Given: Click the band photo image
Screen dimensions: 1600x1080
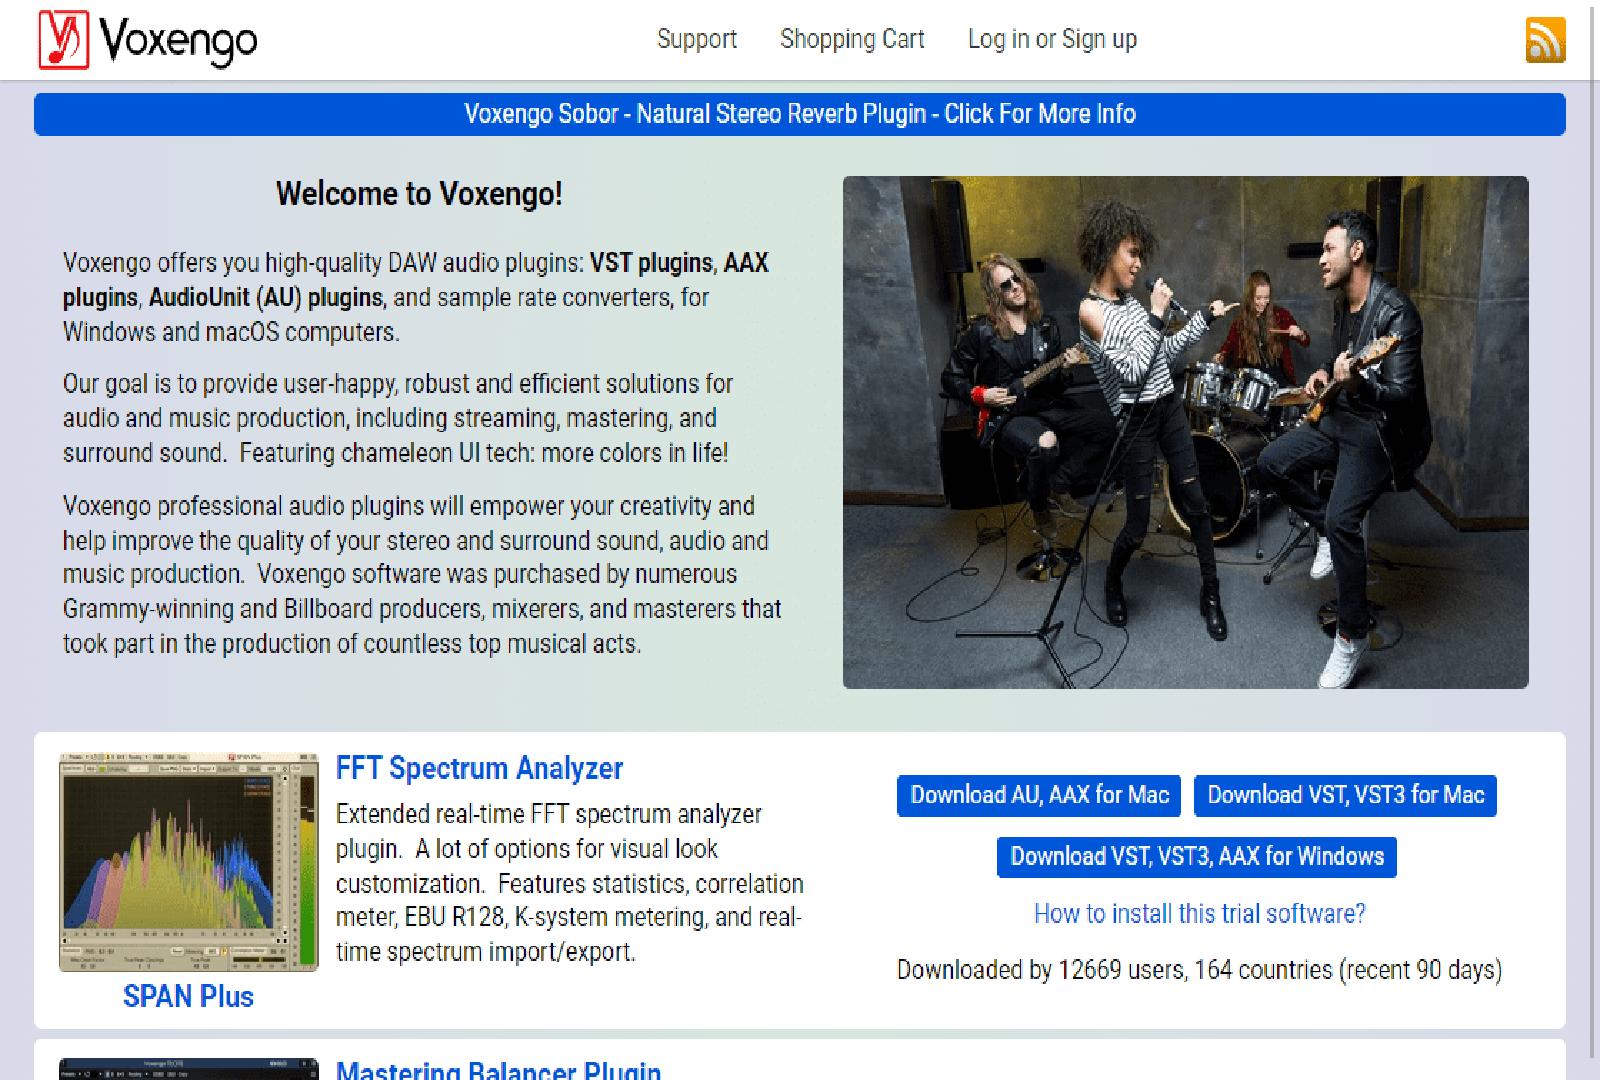Looking at the screenshot, I should tap(1185, 432).
